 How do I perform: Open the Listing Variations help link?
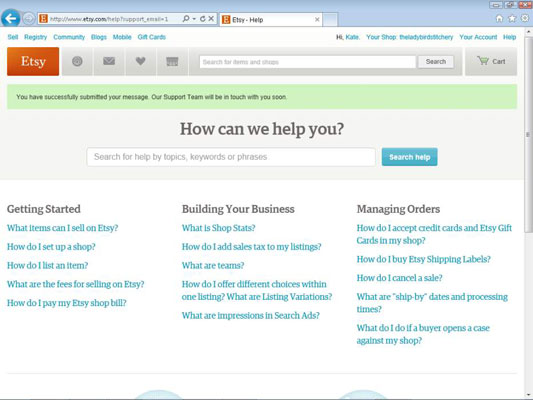257,290
